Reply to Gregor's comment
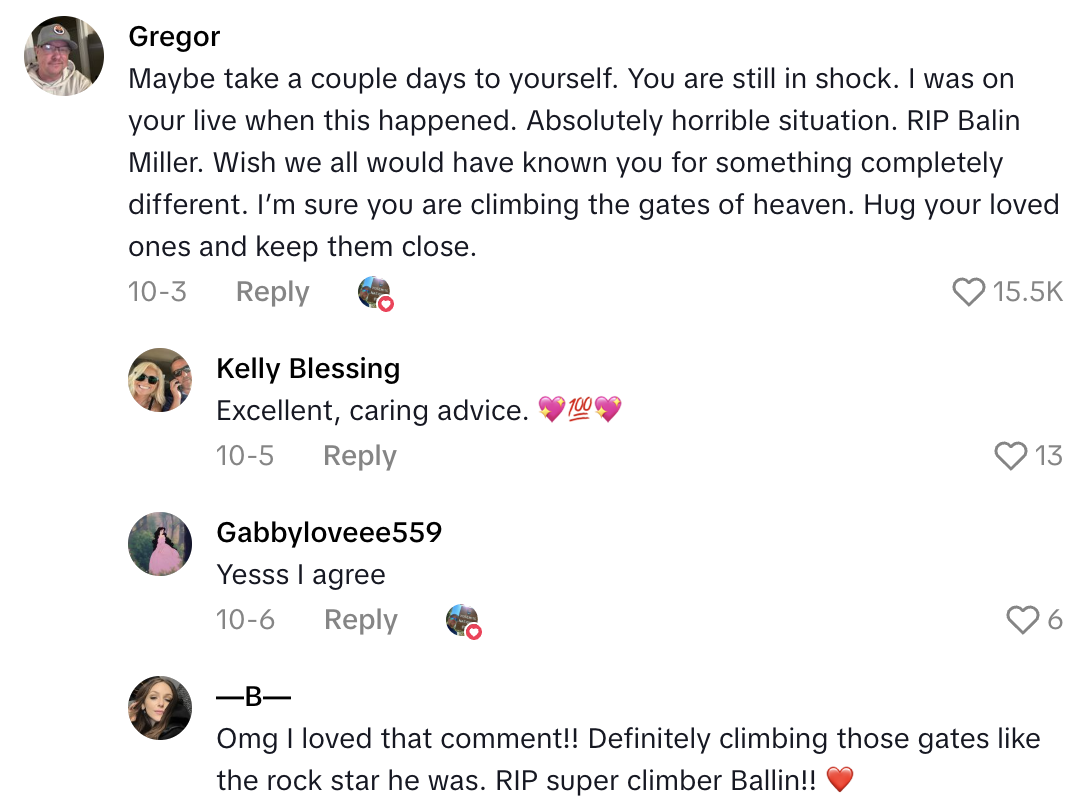This screenshot has height=804, width=1088. [271, 292]
